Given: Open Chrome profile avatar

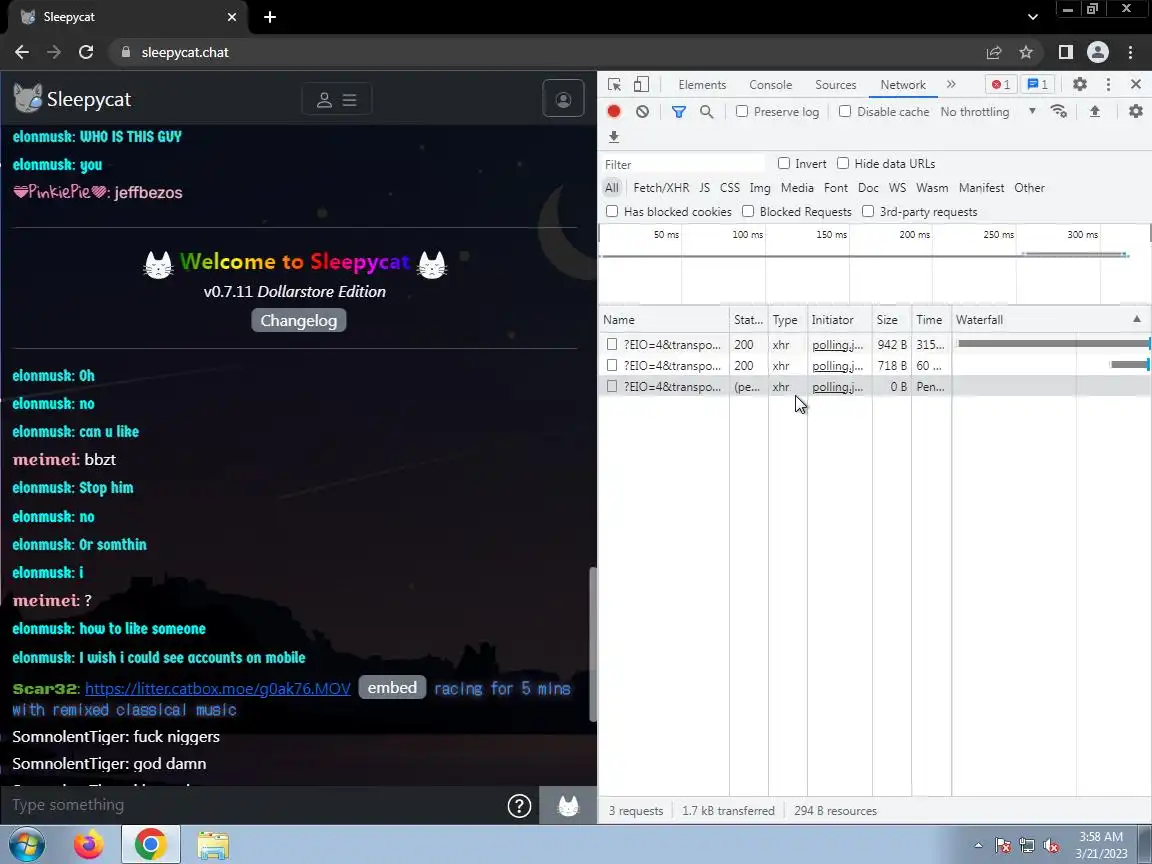Looking at the screenshot, I should coord(1098,52).
